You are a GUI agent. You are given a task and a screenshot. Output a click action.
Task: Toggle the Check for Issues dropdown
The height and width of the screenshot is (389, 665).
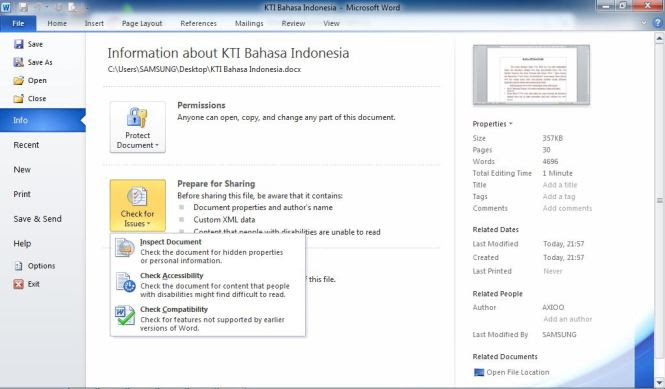coord(138,205)
